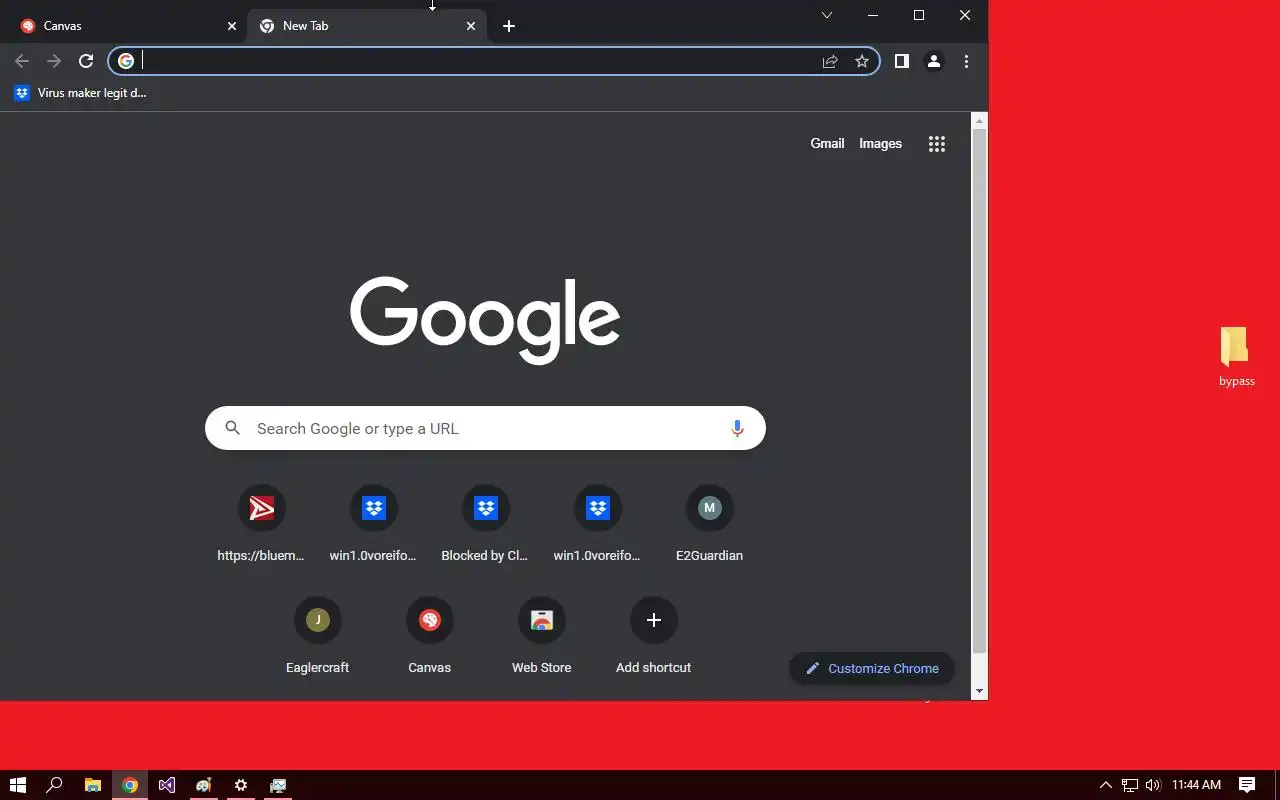The height and width of the screenshot is (800, 1280).
Task: Share this page using the share icon
Action: 830,61
